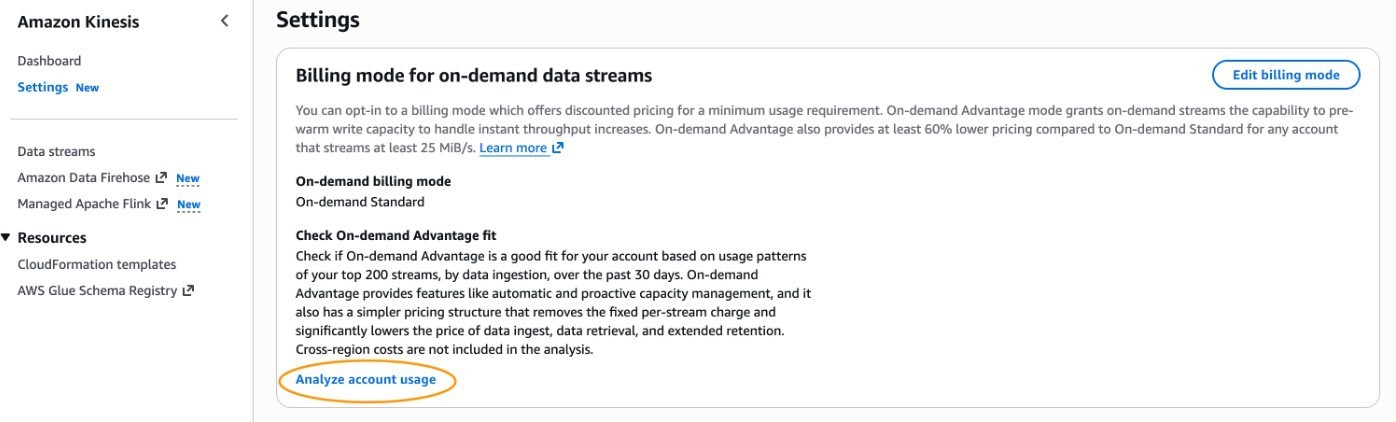
Task: Open the Dashboard page
Action: [49, 61]
